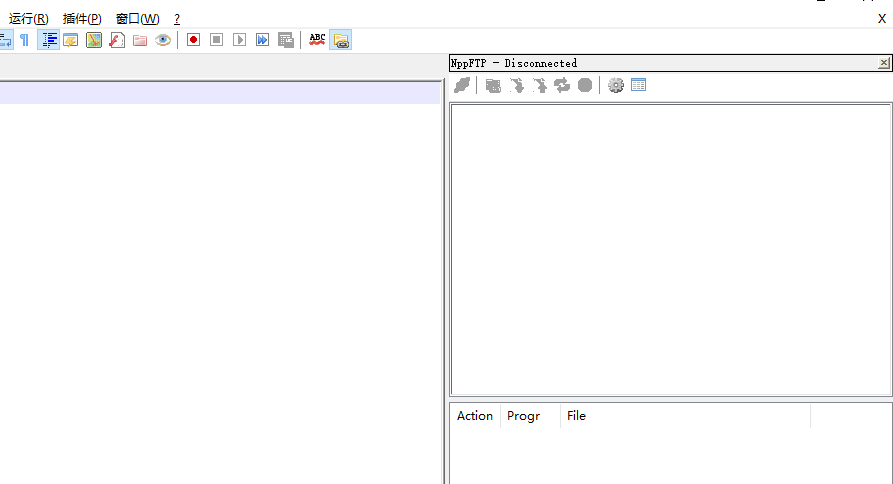
Task: Close the NppFTP panel
Action: pos(883,63)
